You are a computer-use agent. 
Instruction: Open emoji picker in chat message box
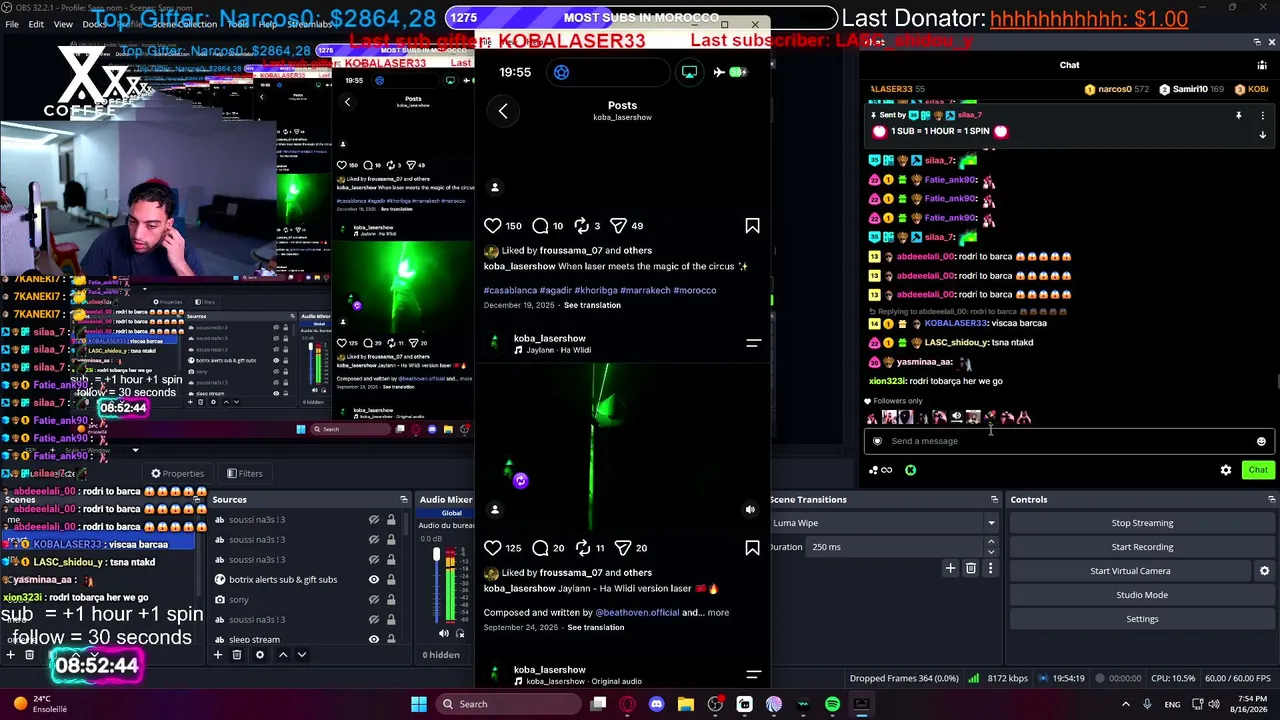pos(1261,441)
